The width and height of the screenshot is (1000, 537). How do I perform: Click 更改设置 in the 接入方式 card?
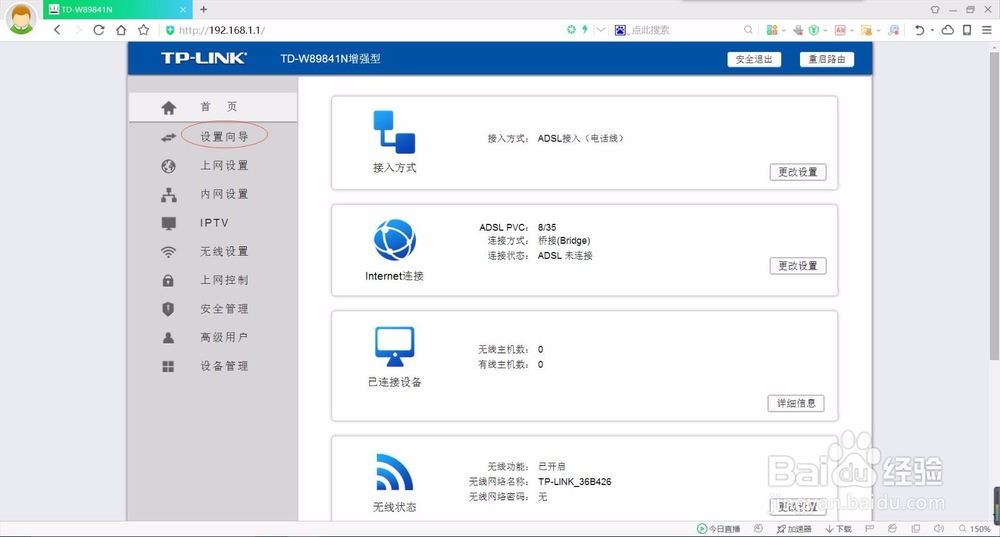click(798, 172)
